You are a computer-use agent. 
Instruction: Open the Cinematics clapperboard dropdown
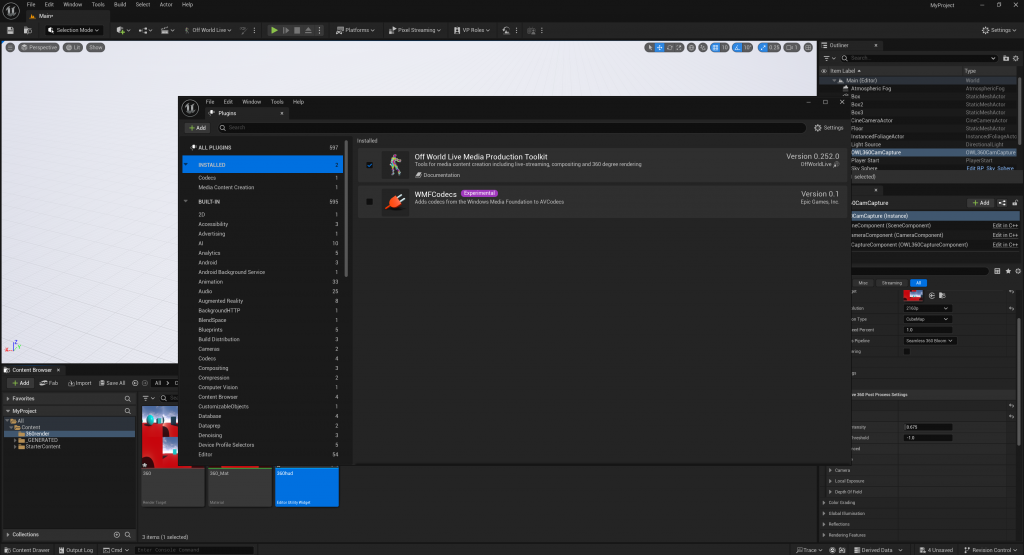point(167,30)
